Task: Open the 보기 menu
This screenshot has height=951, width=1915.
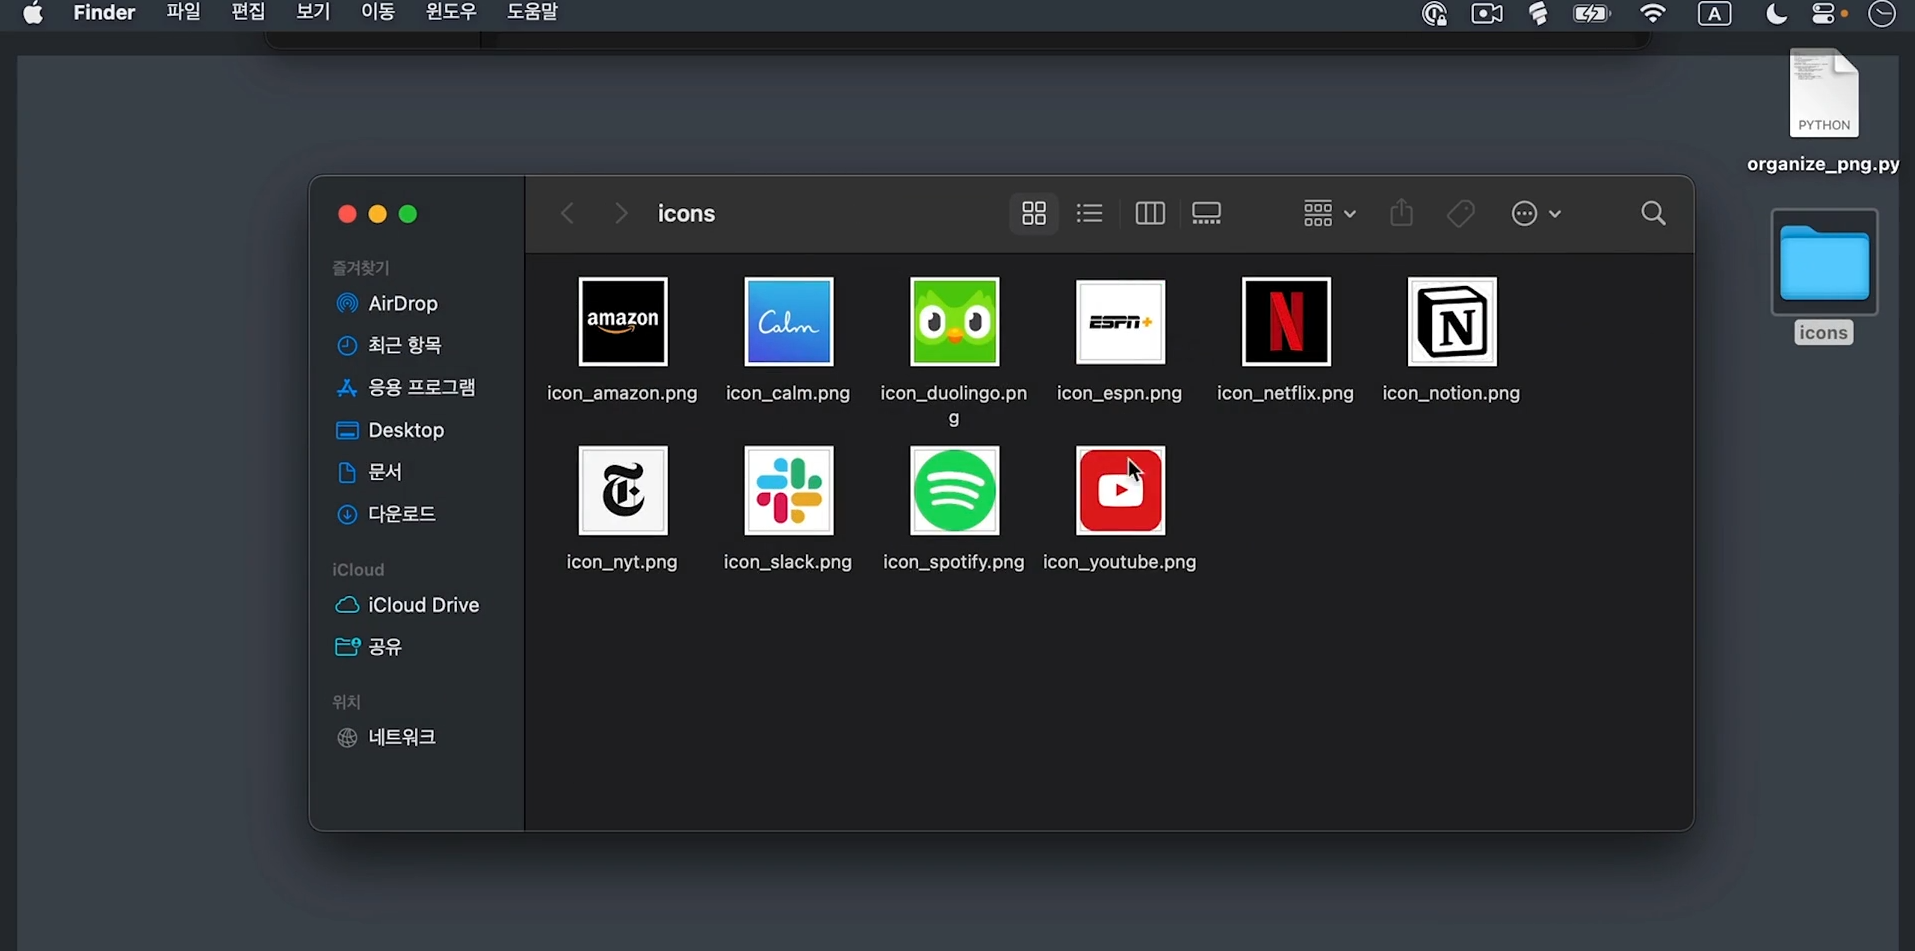Action: click(313, 13)
